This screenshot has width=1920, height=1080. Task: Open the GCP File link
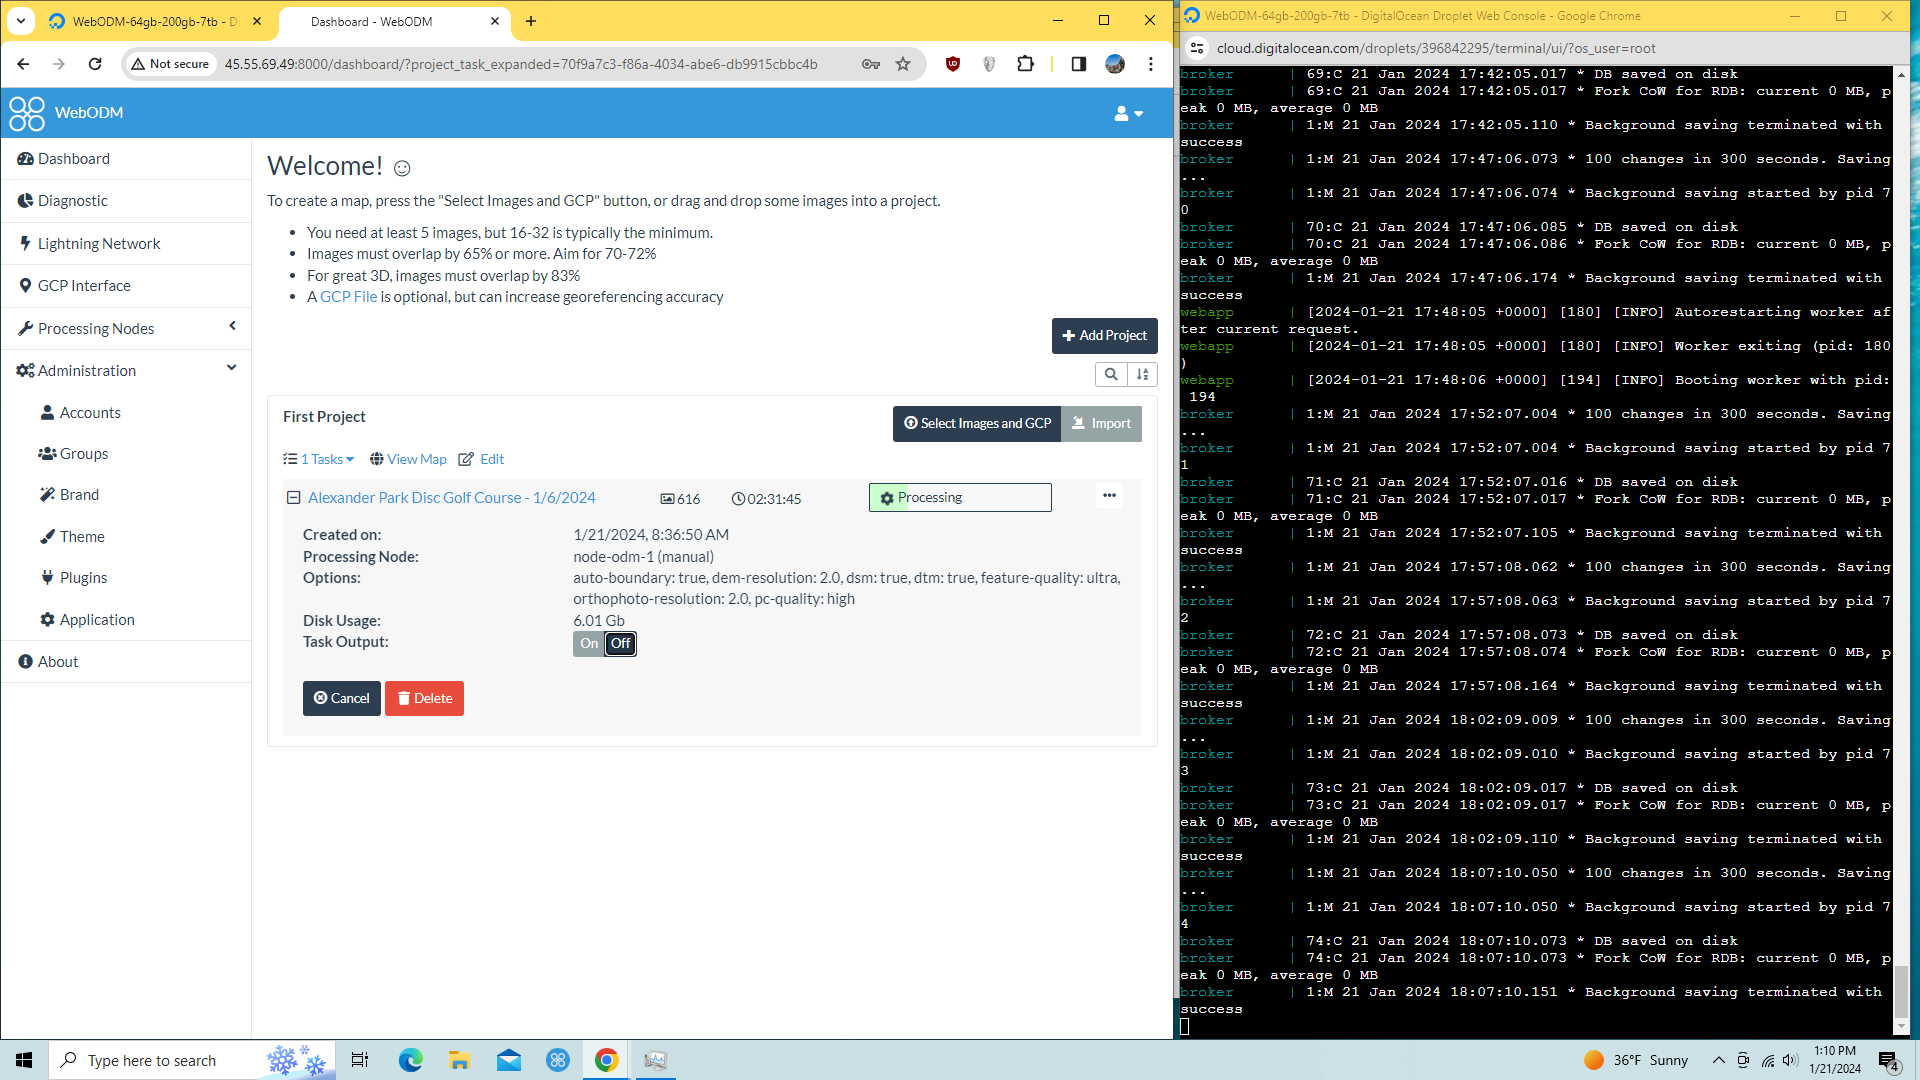pos(348,296)
